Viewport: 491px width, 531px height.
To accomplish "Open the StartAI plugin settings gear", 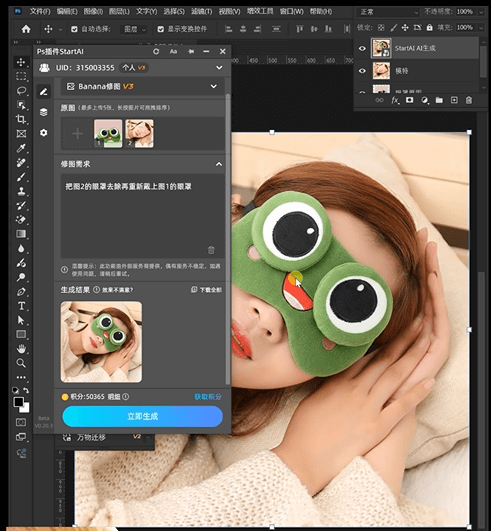I will tap(44, 133).
